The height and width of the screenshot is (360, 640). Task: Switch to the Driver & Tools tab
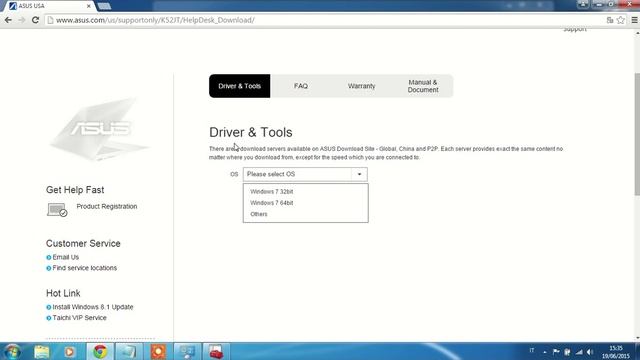[x=240, y=86]
